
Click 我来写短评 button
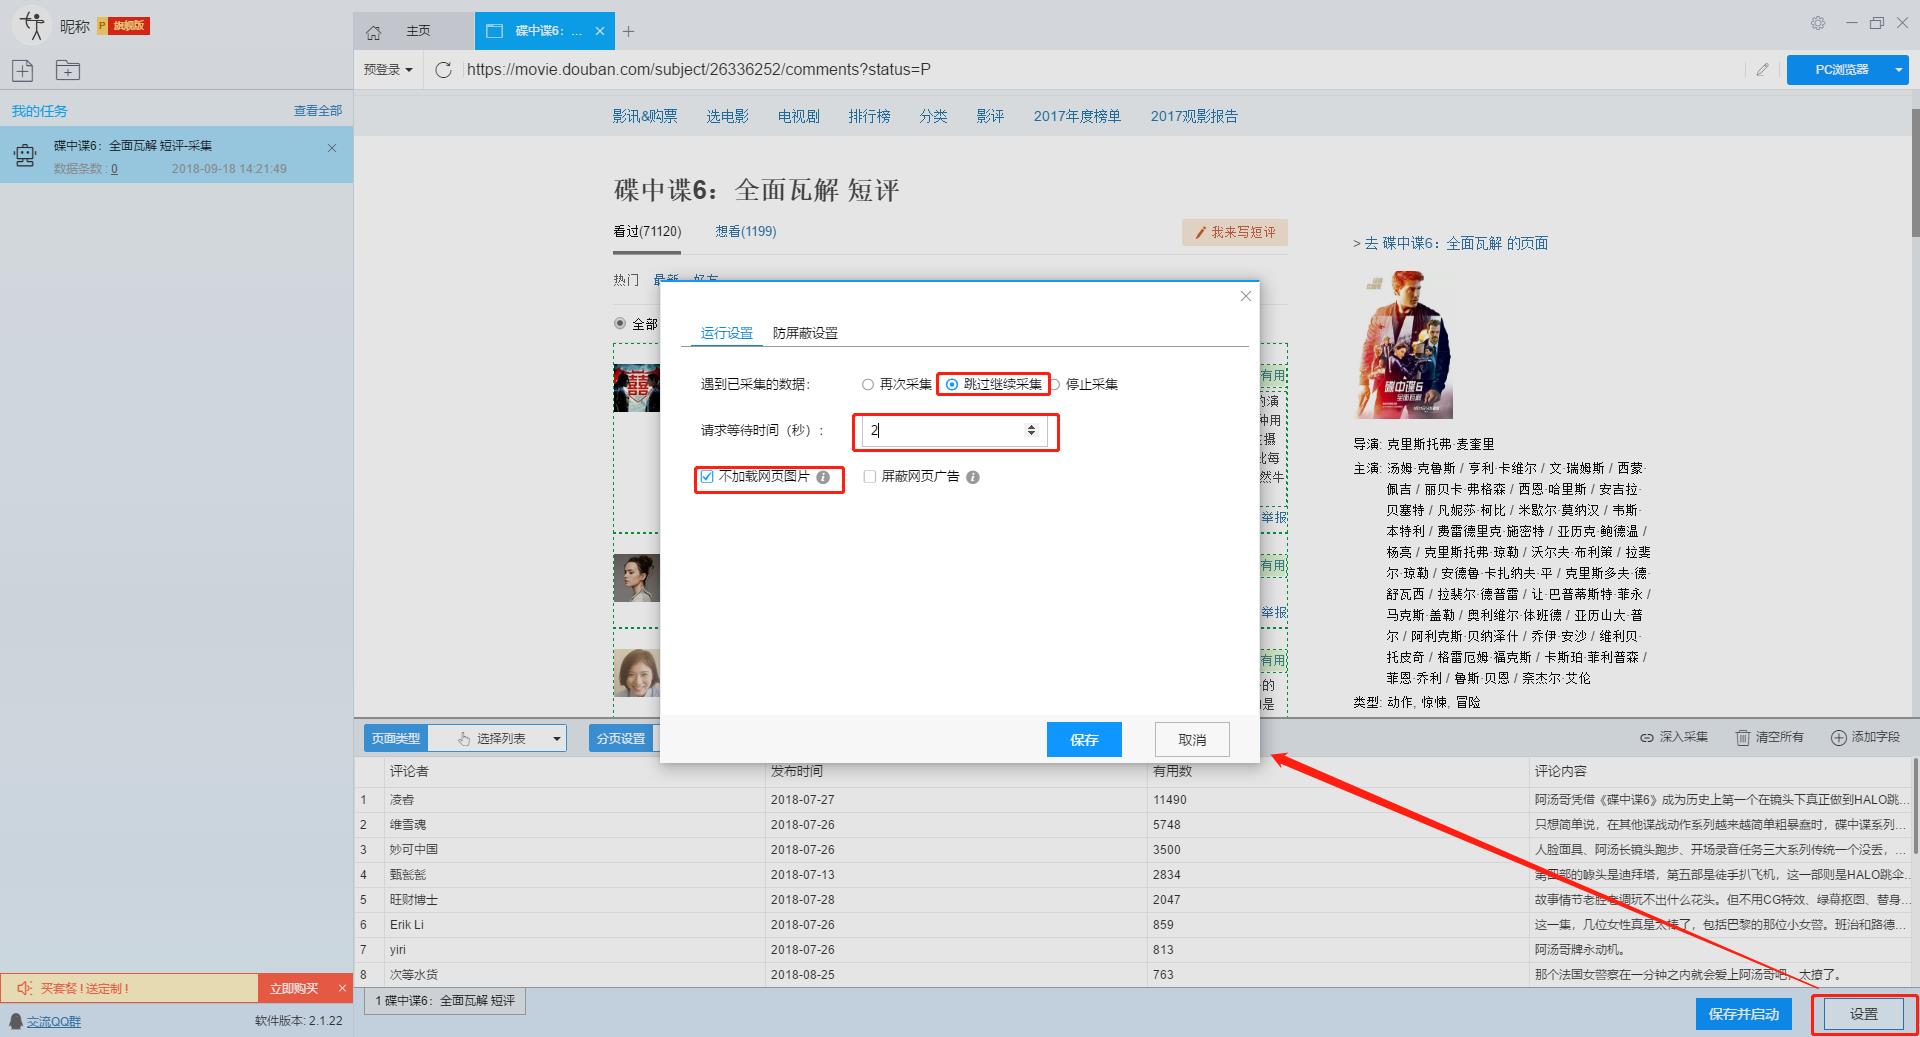[x=1235, y=232]
